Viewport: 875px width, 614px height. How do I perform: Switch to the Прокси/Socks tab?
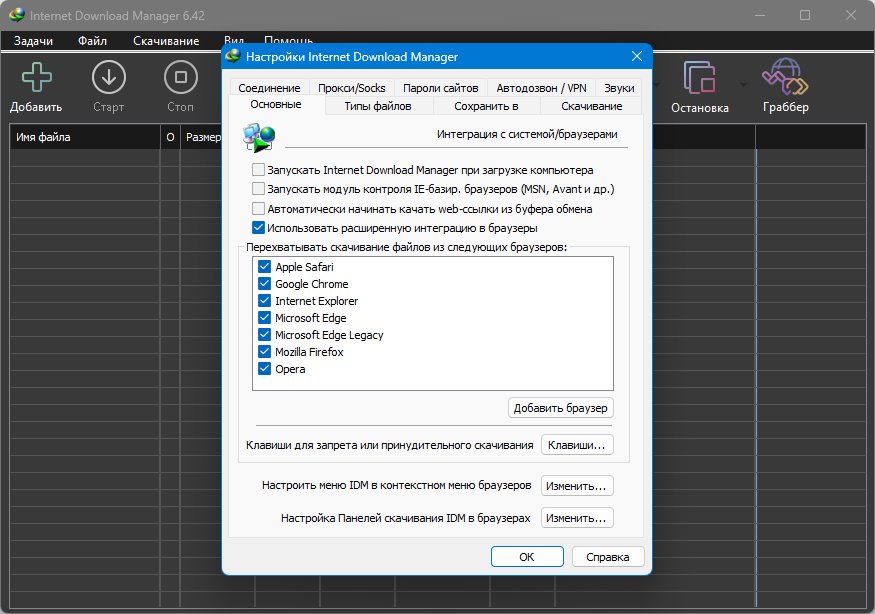click(352, 88)
